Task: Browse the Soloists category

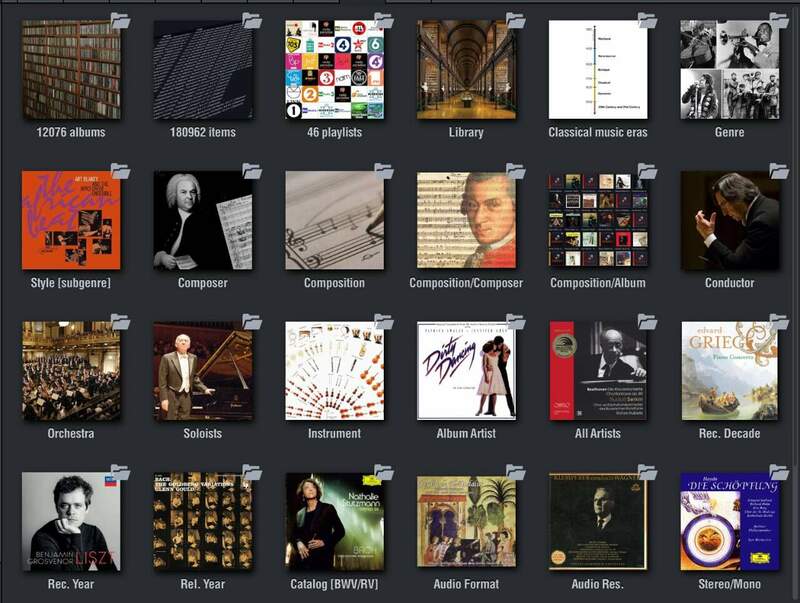Action: 203,371
